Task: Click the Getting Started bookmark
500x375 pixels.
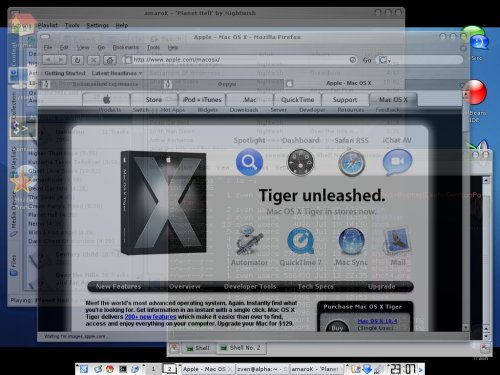Action: pyautogui.click(x=65, y=73)
